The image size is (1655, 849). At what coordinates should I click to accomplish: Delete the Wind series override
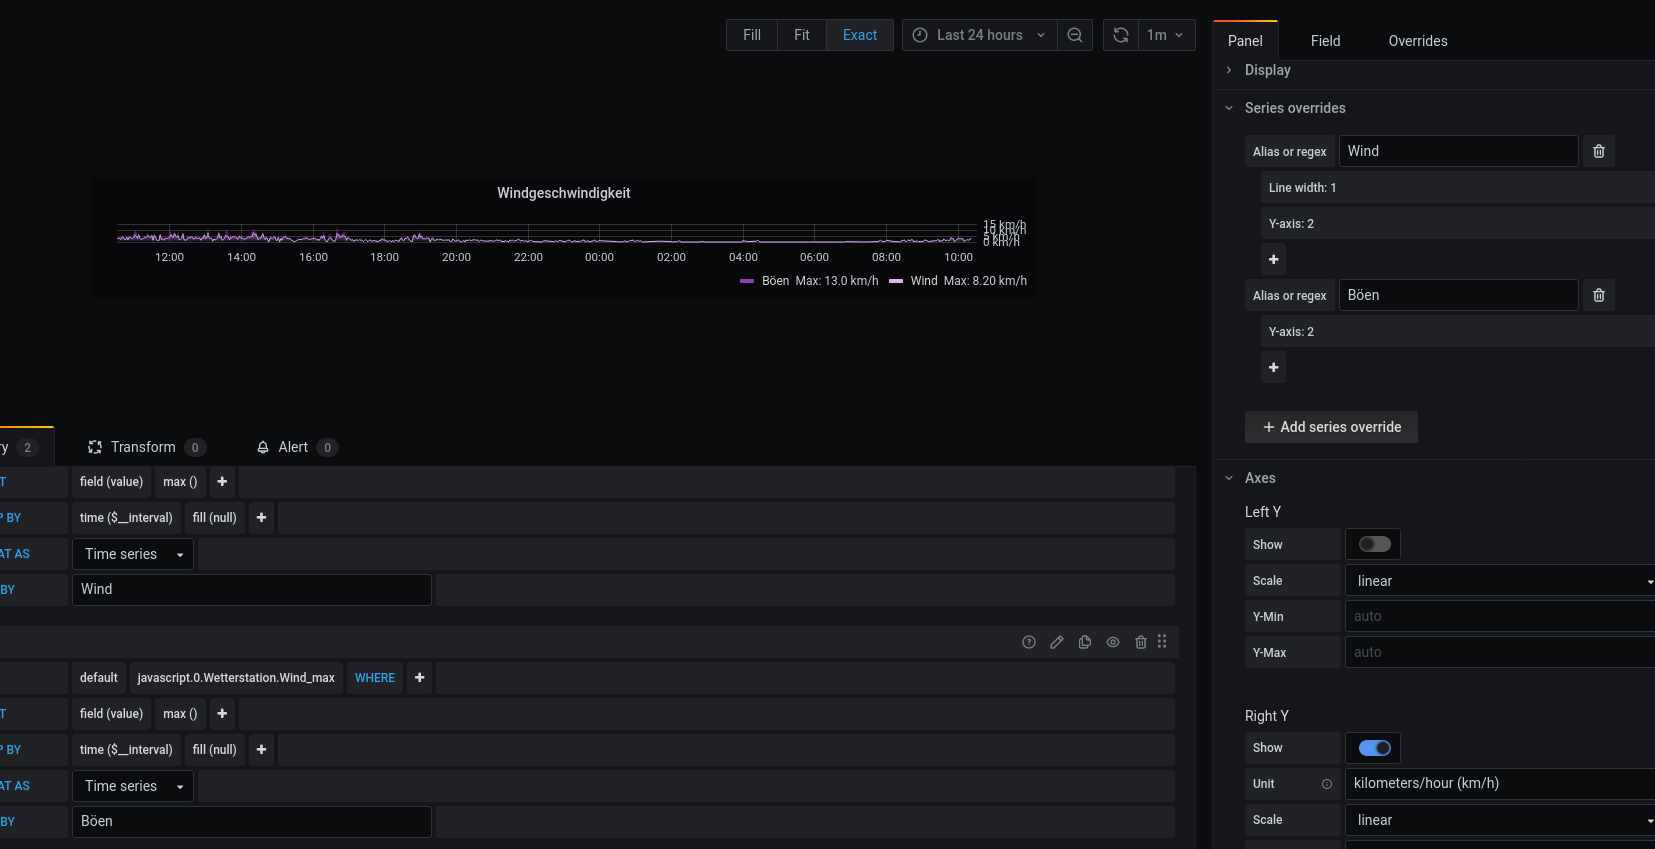click(x=1599, y=151)
